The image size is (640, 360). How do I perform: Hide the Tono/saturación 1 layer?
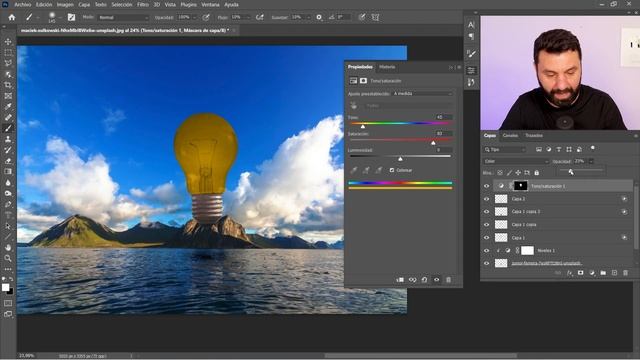coord(487,186)
